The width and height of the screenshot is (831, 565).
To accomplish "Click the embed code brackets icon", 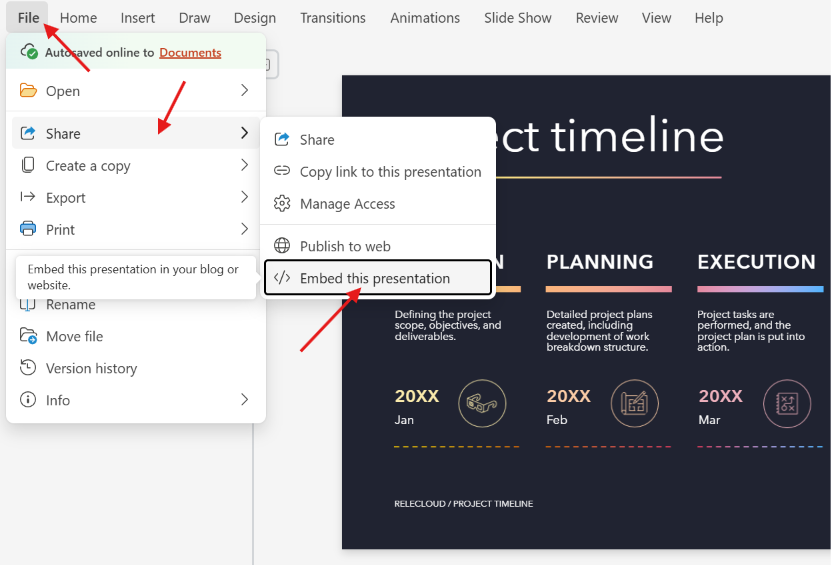I will [x=282, y=277].
